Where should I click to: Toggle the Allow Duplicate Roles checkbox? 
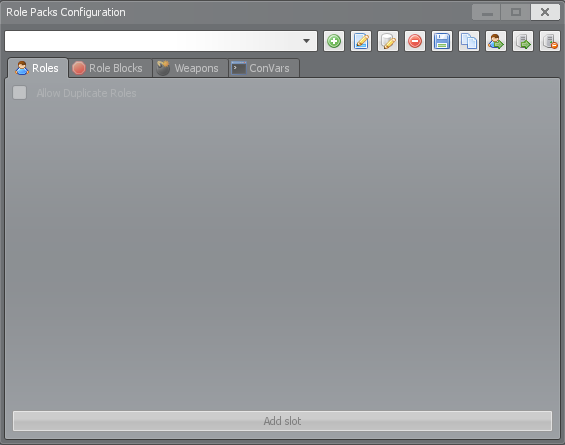(x=19, y=93)
